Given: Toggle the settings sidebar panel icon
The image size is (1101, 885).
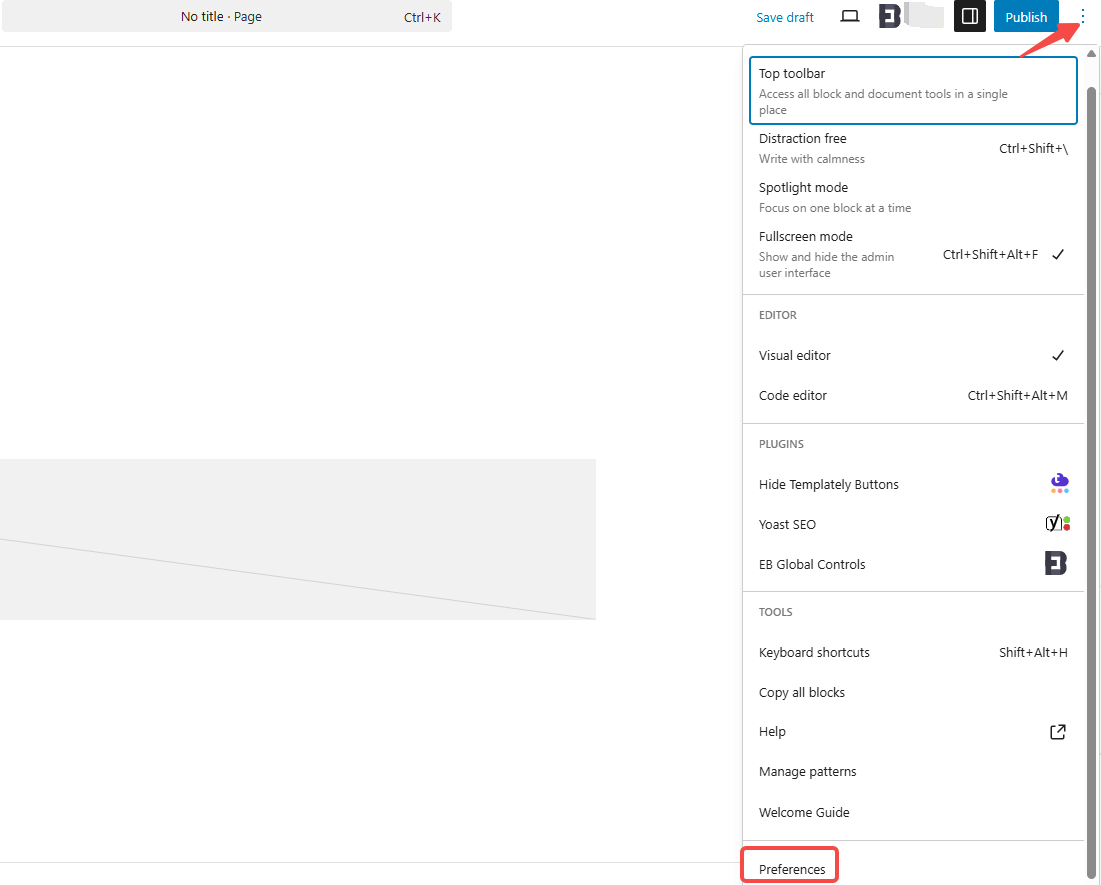Looking at the screenshot, I should point(969,16).
